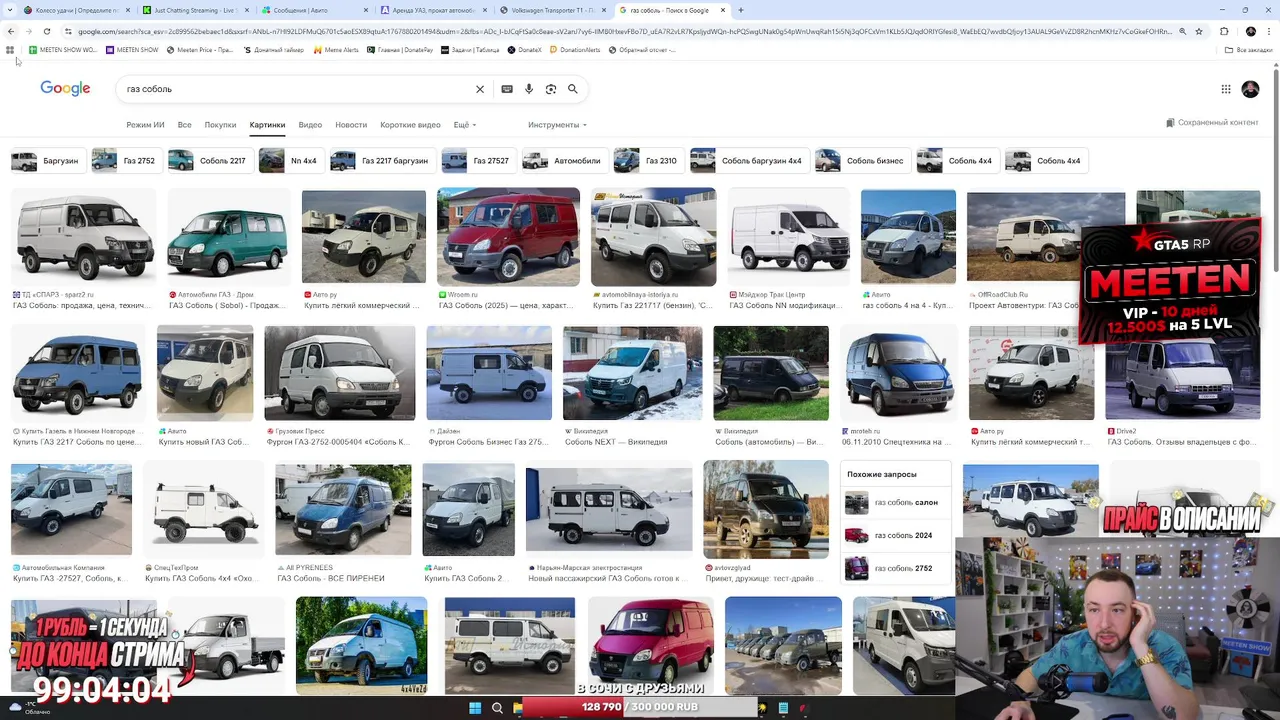Select the 'Автомобили' filter chip
Screen dimensions: 1280x720
[563, 160]
